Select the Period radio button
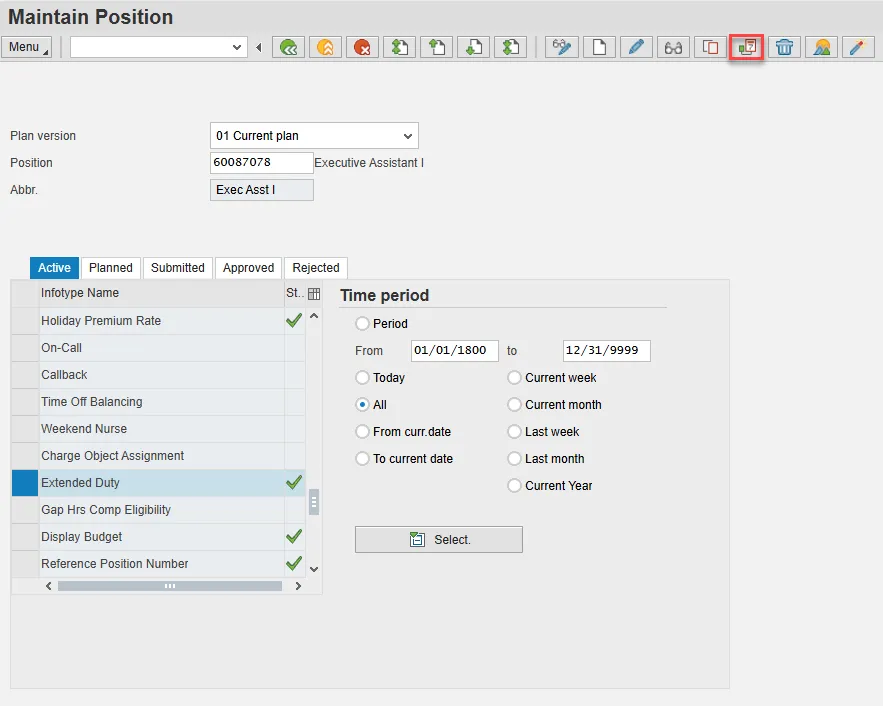The width and height of the screenshot is (883, 706). 362,324
